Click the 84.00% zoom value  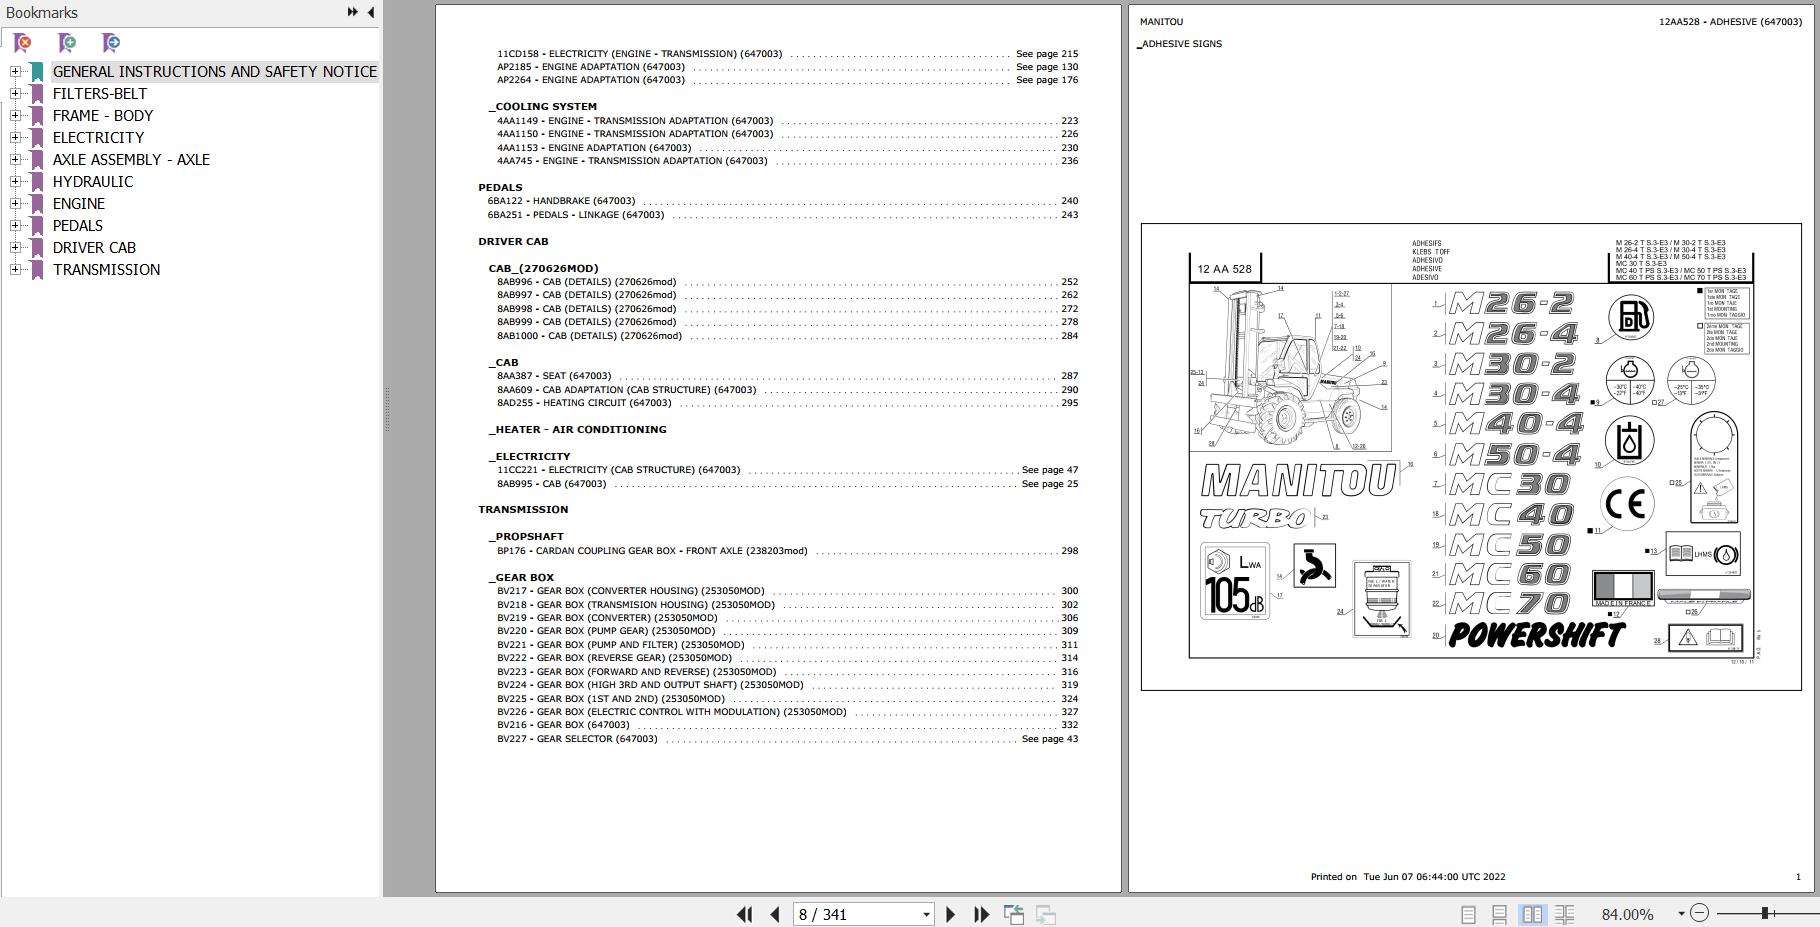(1627, 914)
